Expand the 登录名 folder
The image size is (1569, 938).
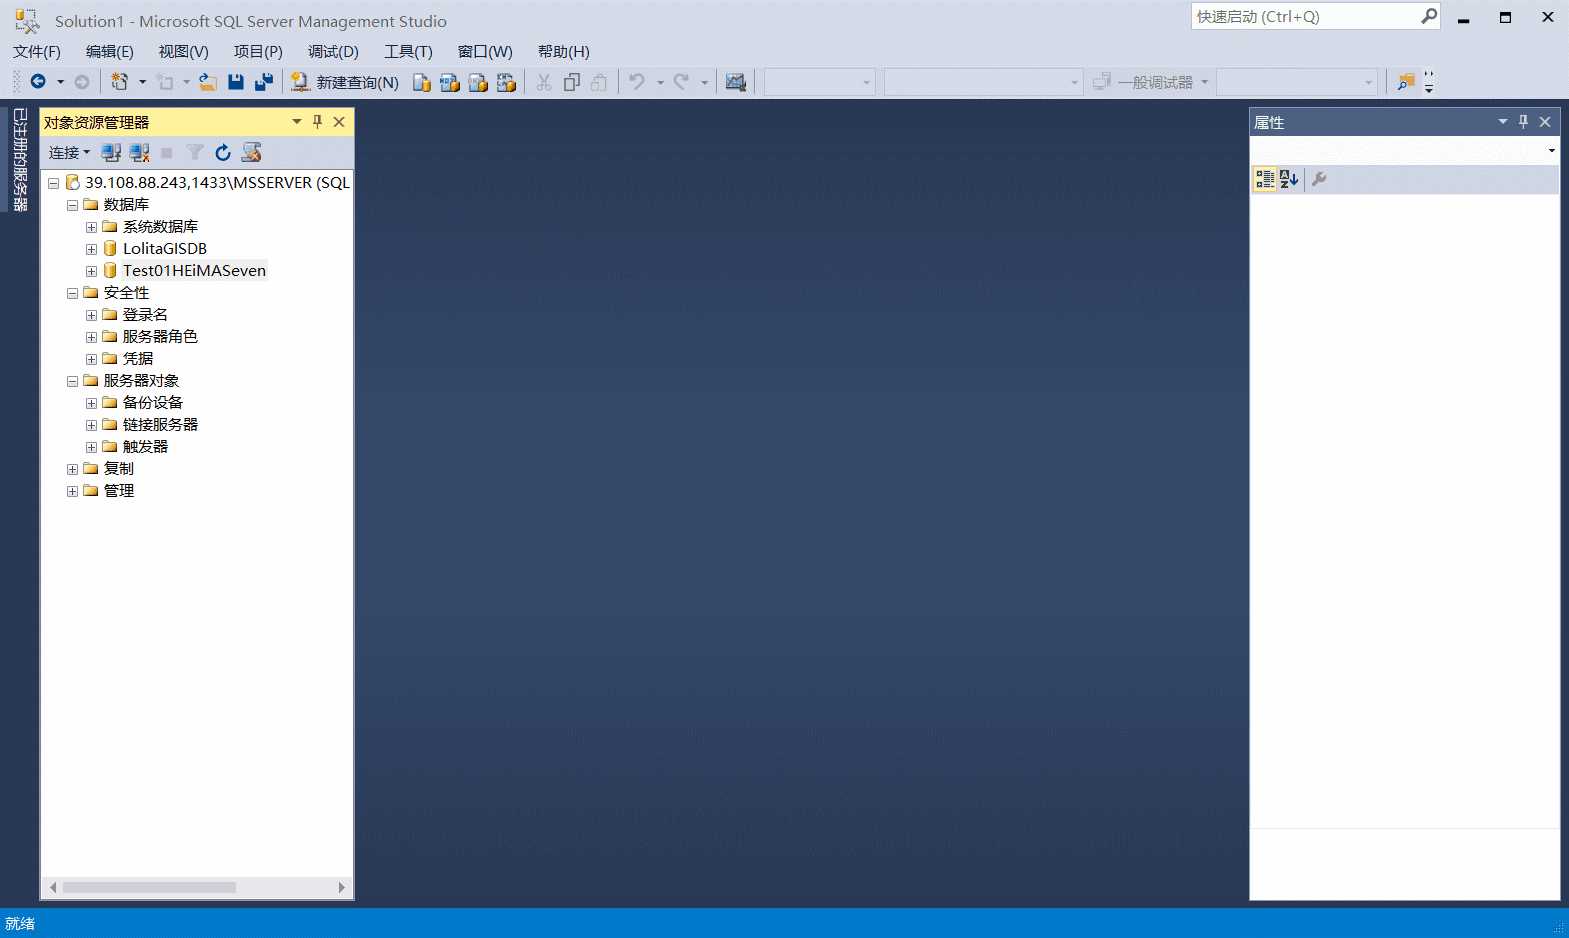91,315
